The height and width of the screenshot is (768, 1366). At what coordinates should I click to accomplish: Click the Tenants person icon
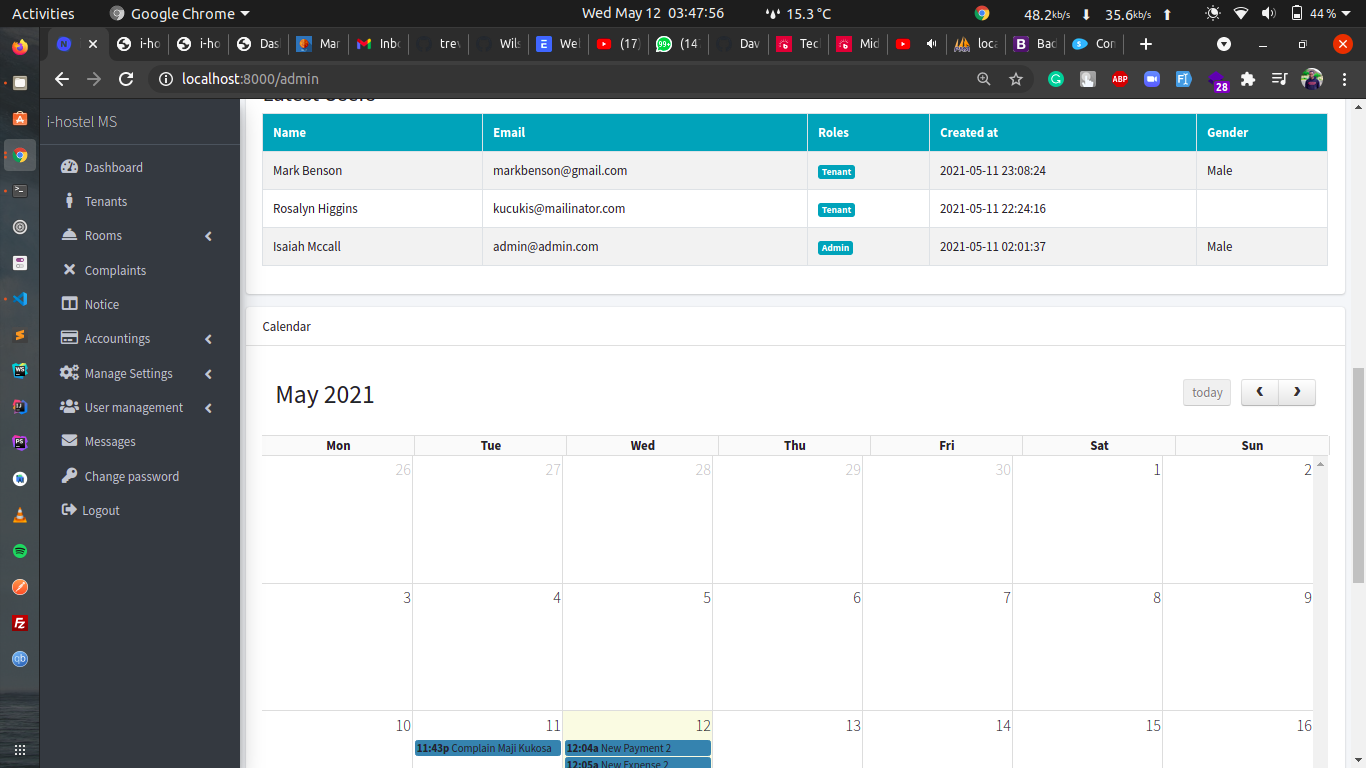click(x=69, y=201)
